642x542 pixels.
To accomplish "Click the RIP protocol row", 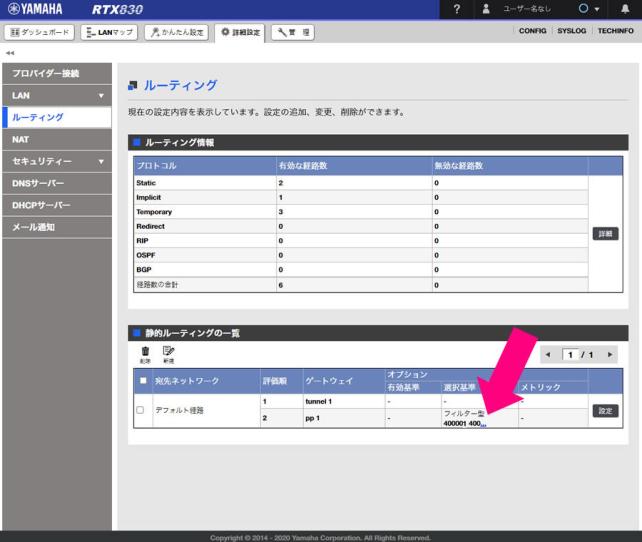I will [361, 241].
